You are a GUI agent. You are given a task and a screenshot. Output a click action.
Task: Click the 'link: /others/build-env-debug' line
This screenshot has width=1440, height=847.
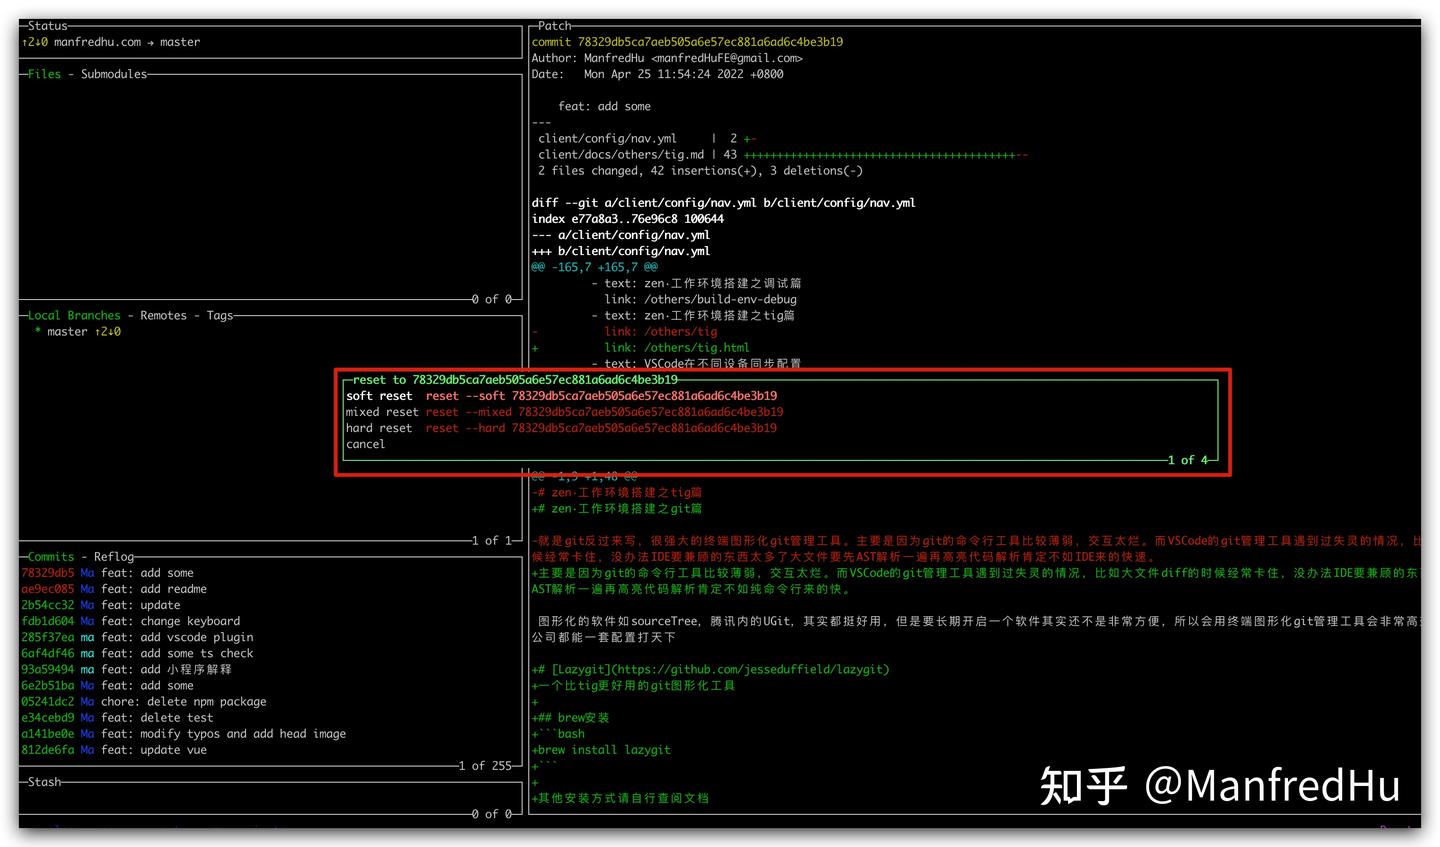pyautogui.click(x=700, y=299)
